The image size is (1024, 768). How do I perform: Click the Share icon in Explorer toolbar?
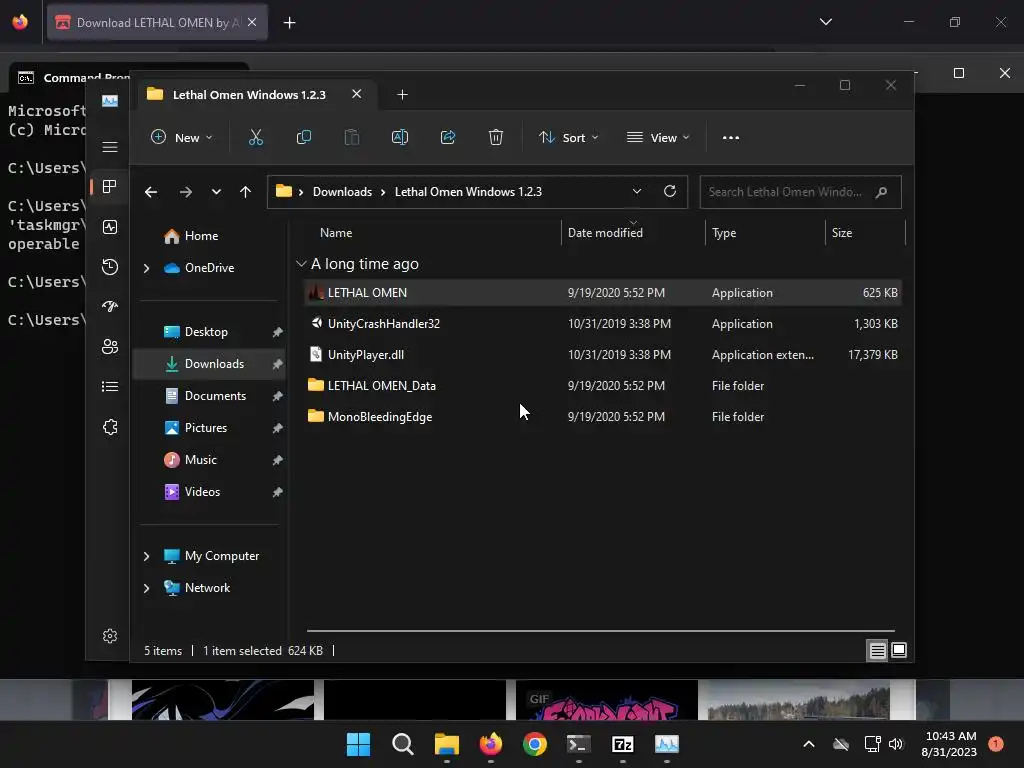coord(448,137)
